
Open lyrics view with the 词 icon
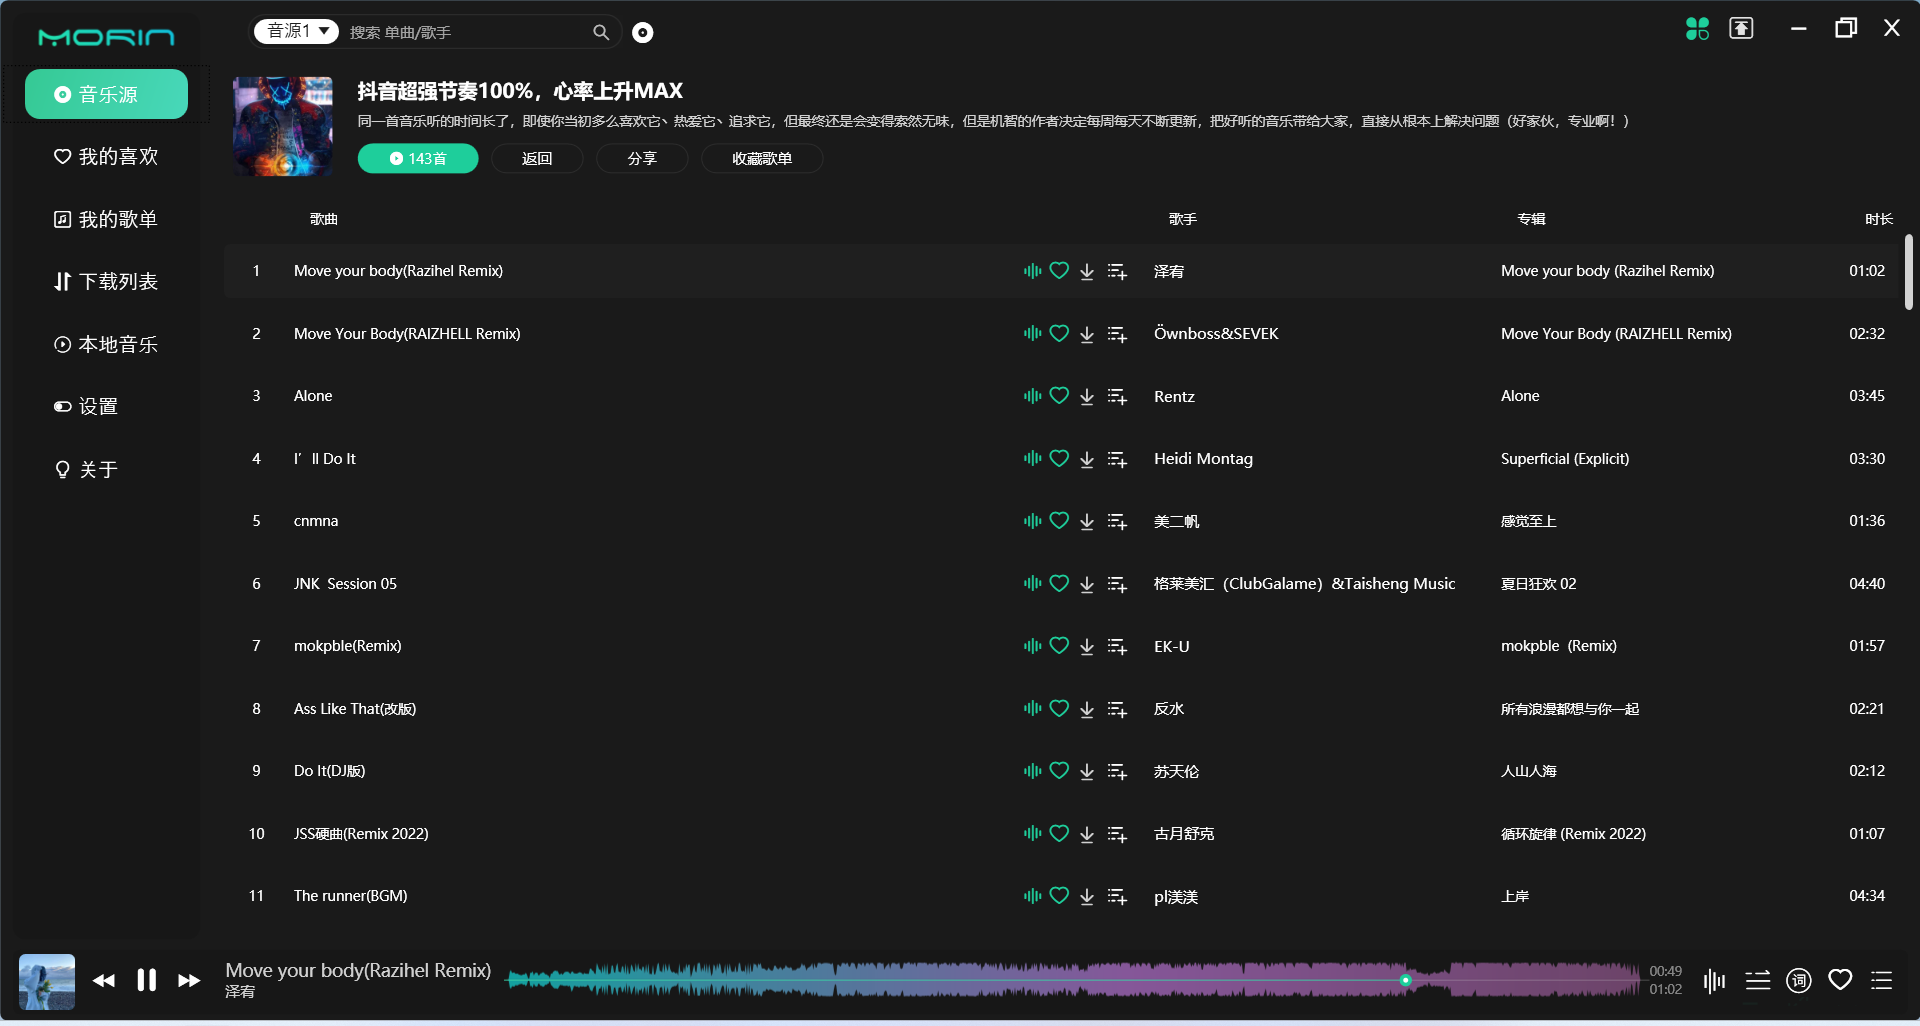(x=1798, y=981)
